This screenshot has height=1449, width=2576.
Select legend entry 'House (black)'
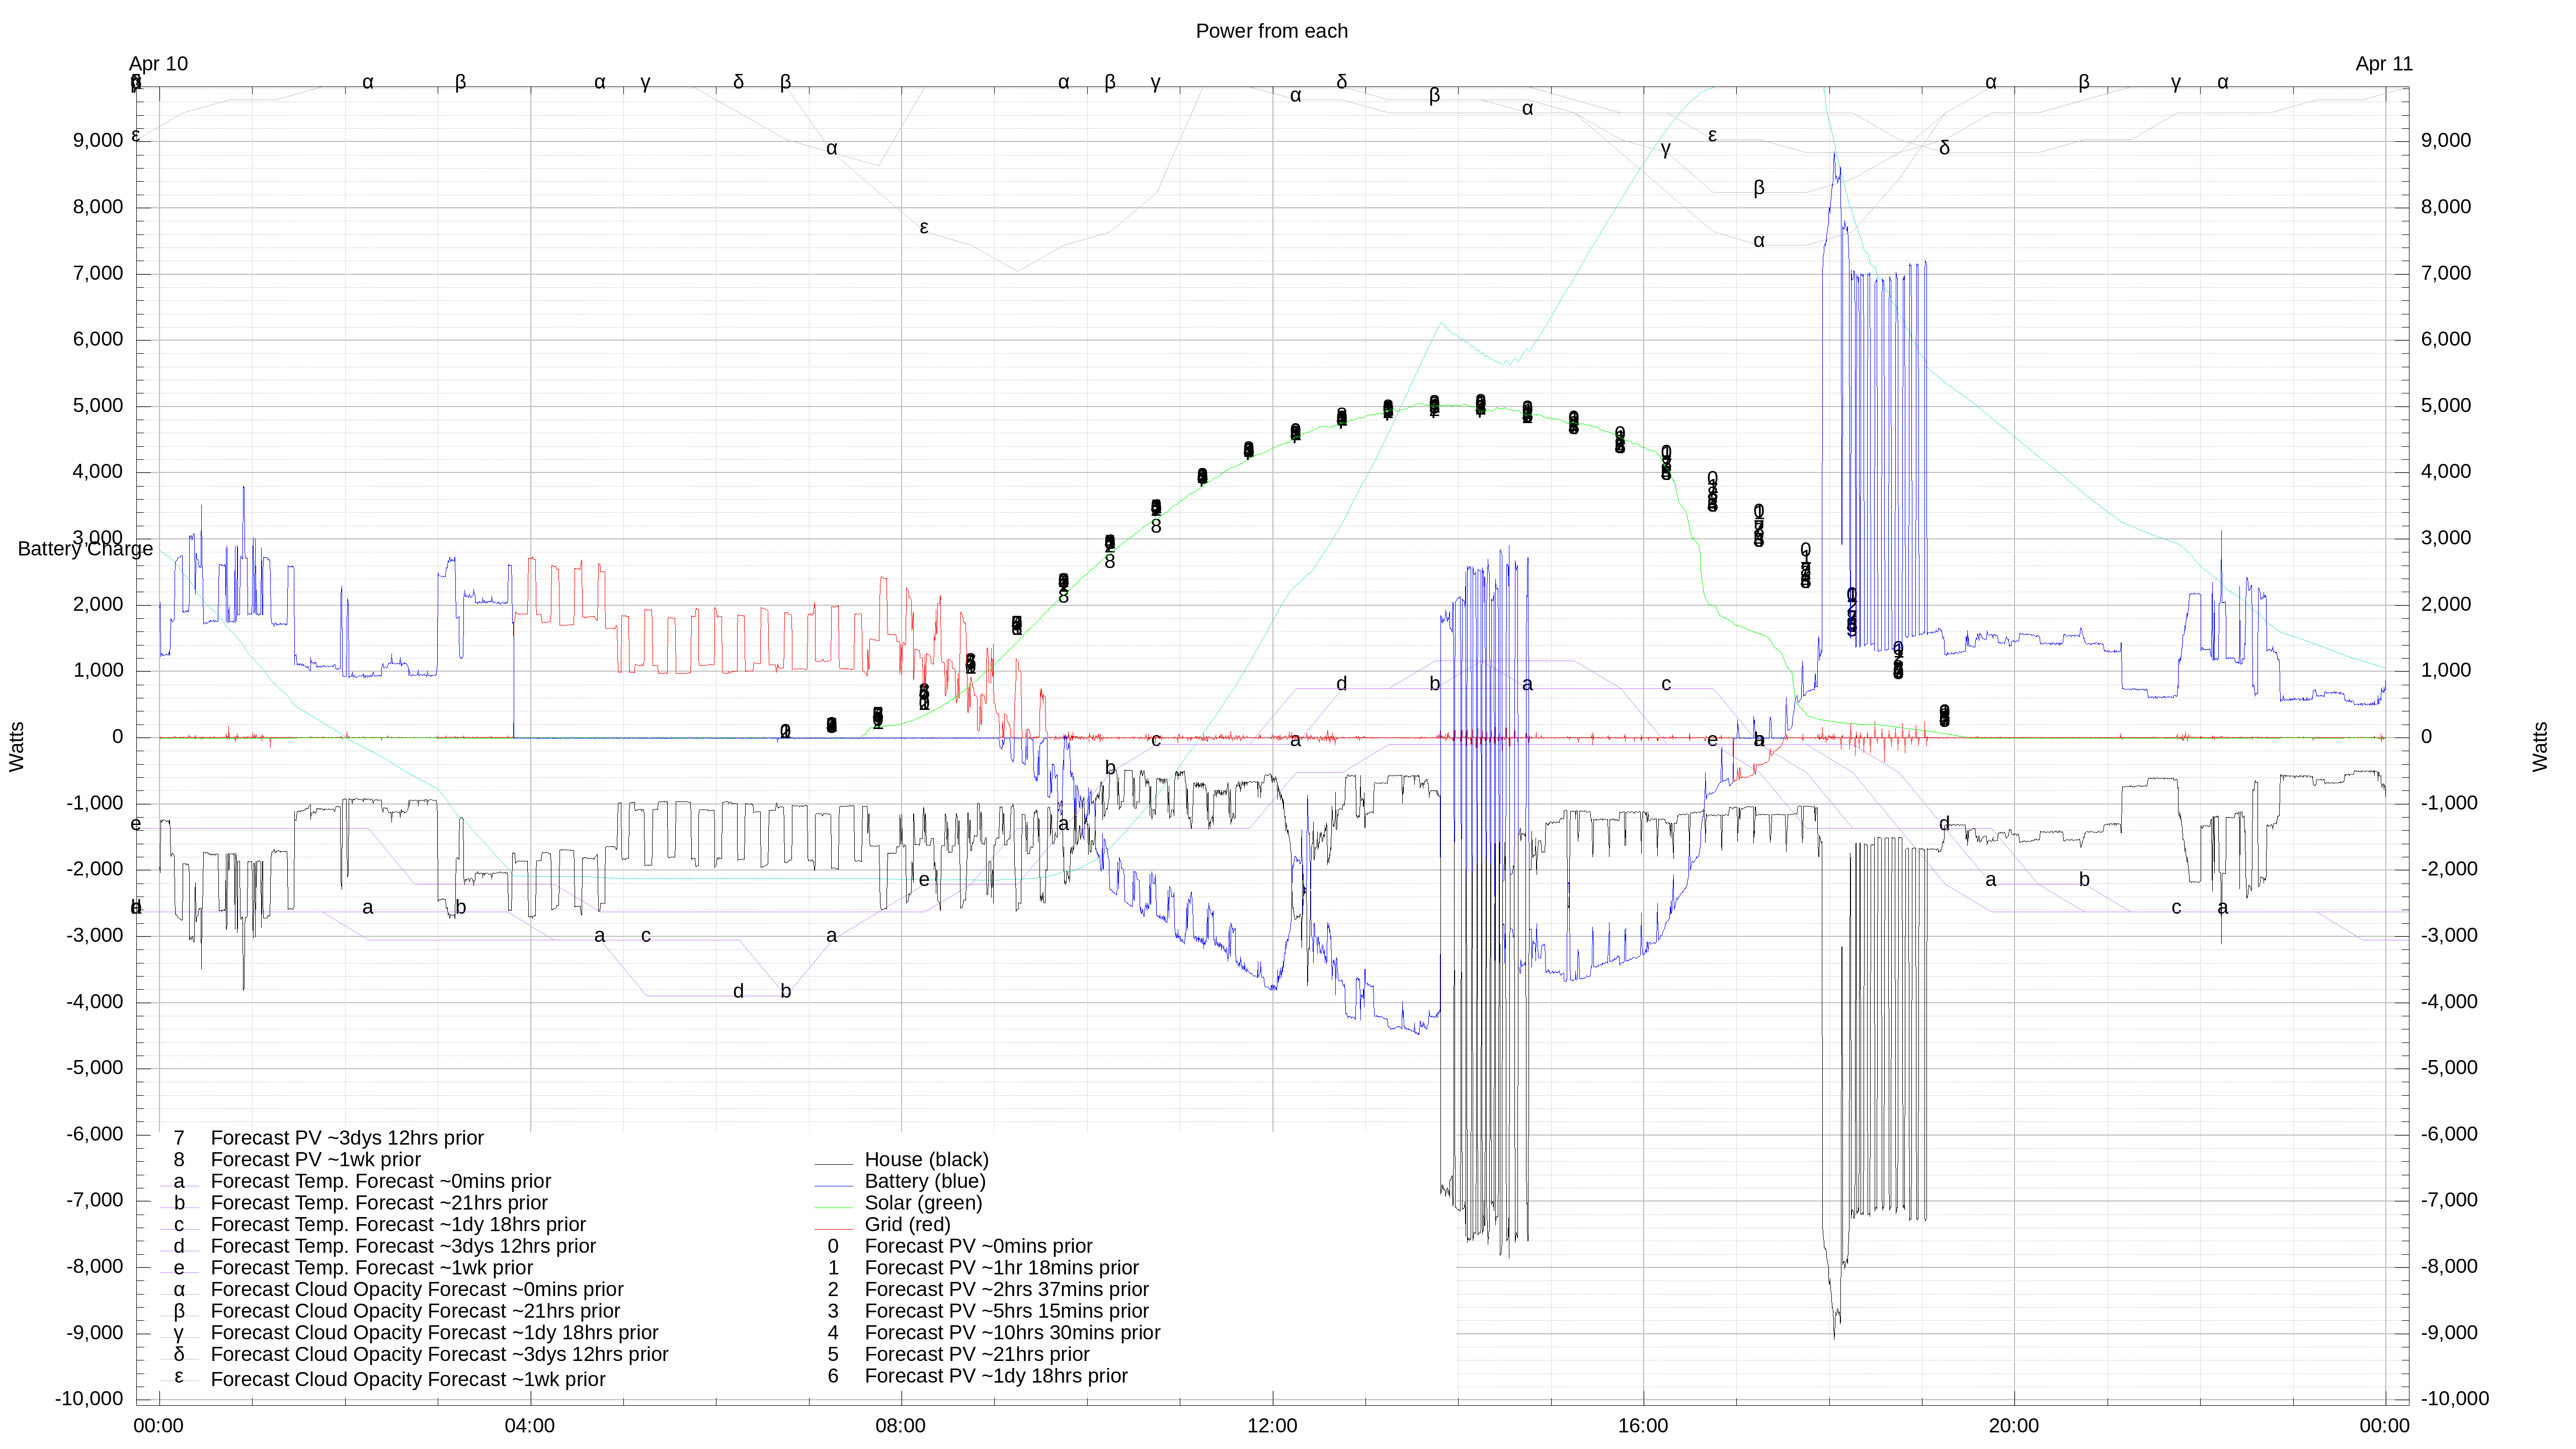[x=926, y=1160]
